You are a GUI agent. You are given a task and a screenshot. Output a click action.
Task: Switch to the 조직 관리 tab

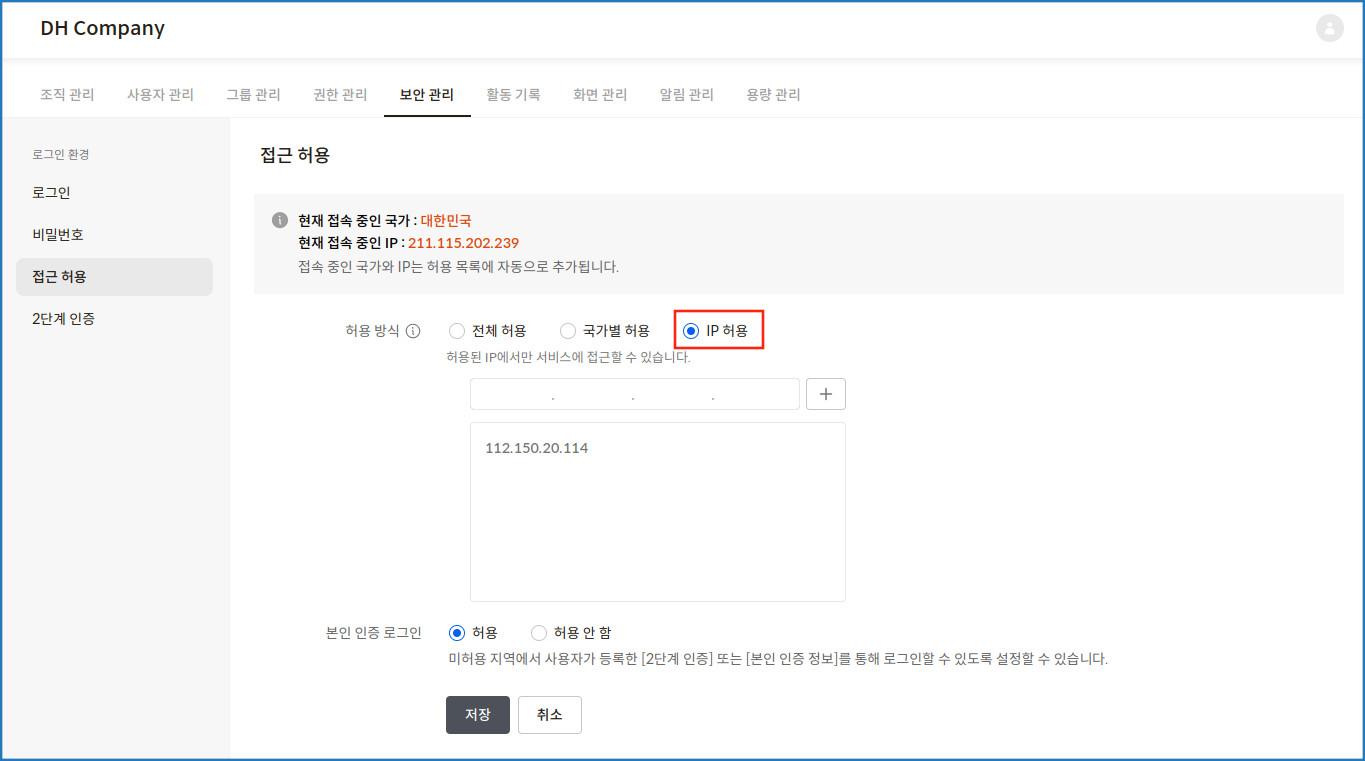coord(67,95)
